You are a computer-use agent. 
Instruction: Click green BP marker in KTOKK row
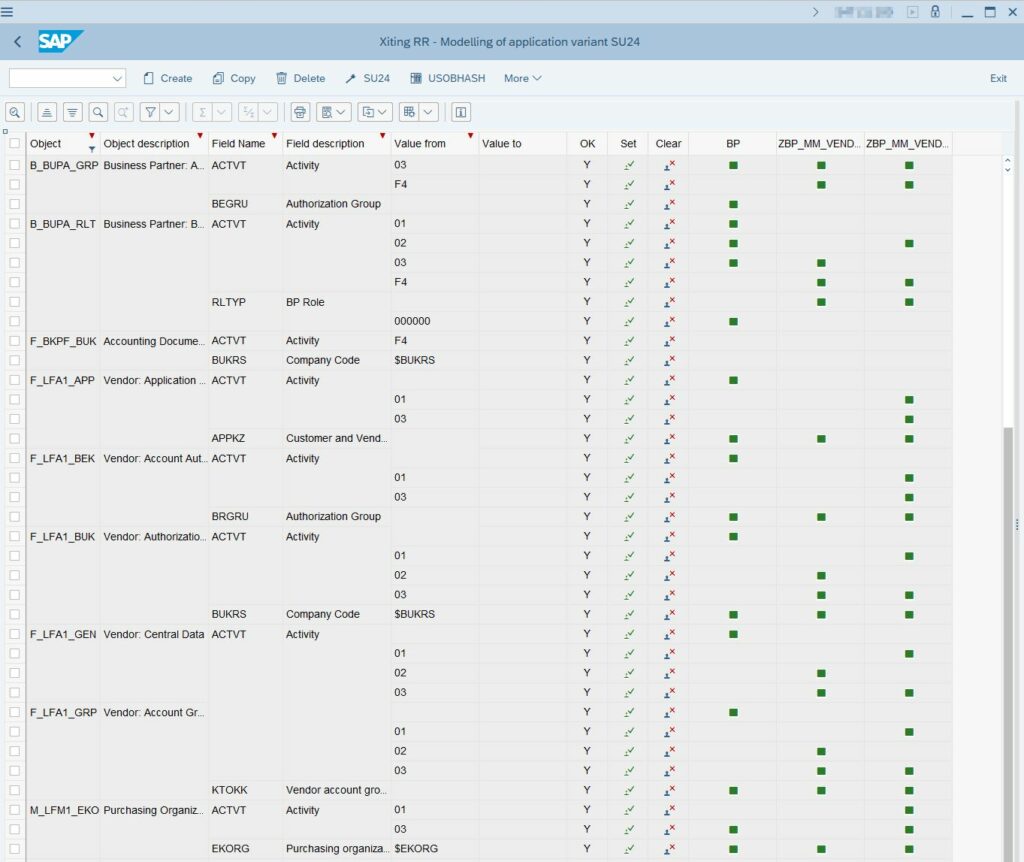(733, 790)
